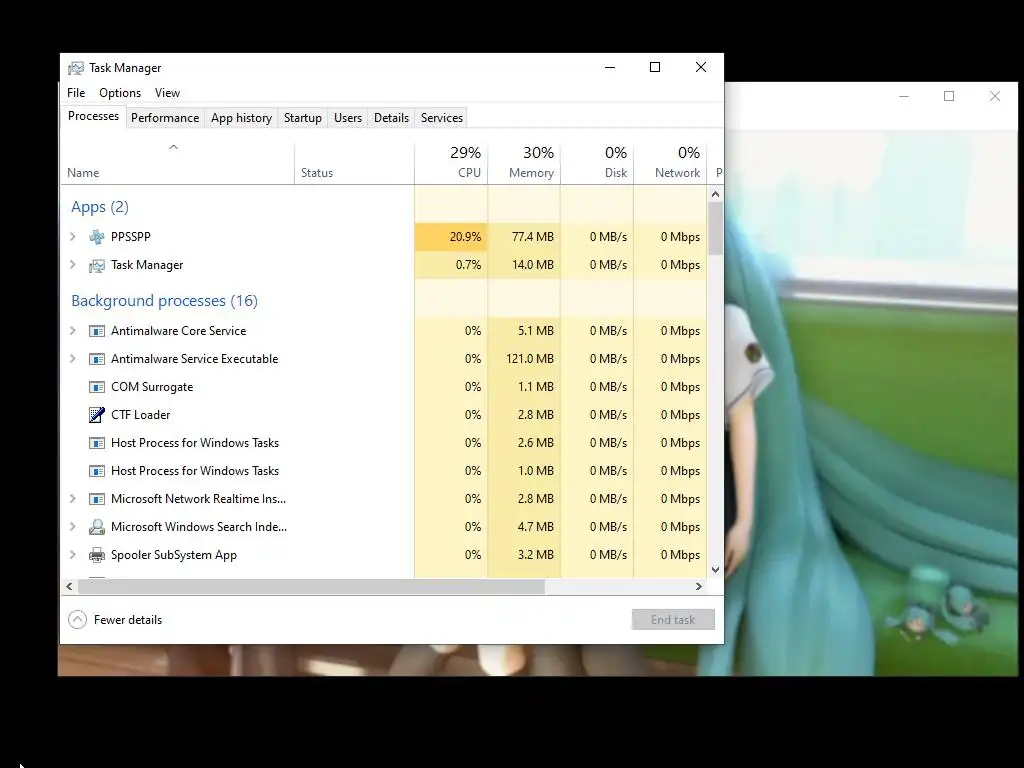Click the End task button
Viewport: 1024px width, 768px height.
point(673,620)
